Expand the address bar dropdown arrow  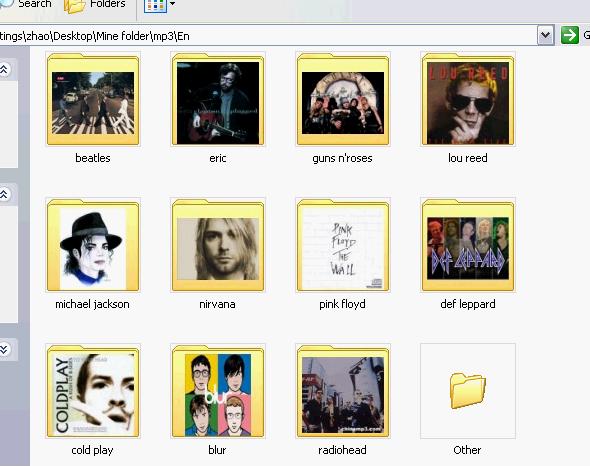point(546,35)
